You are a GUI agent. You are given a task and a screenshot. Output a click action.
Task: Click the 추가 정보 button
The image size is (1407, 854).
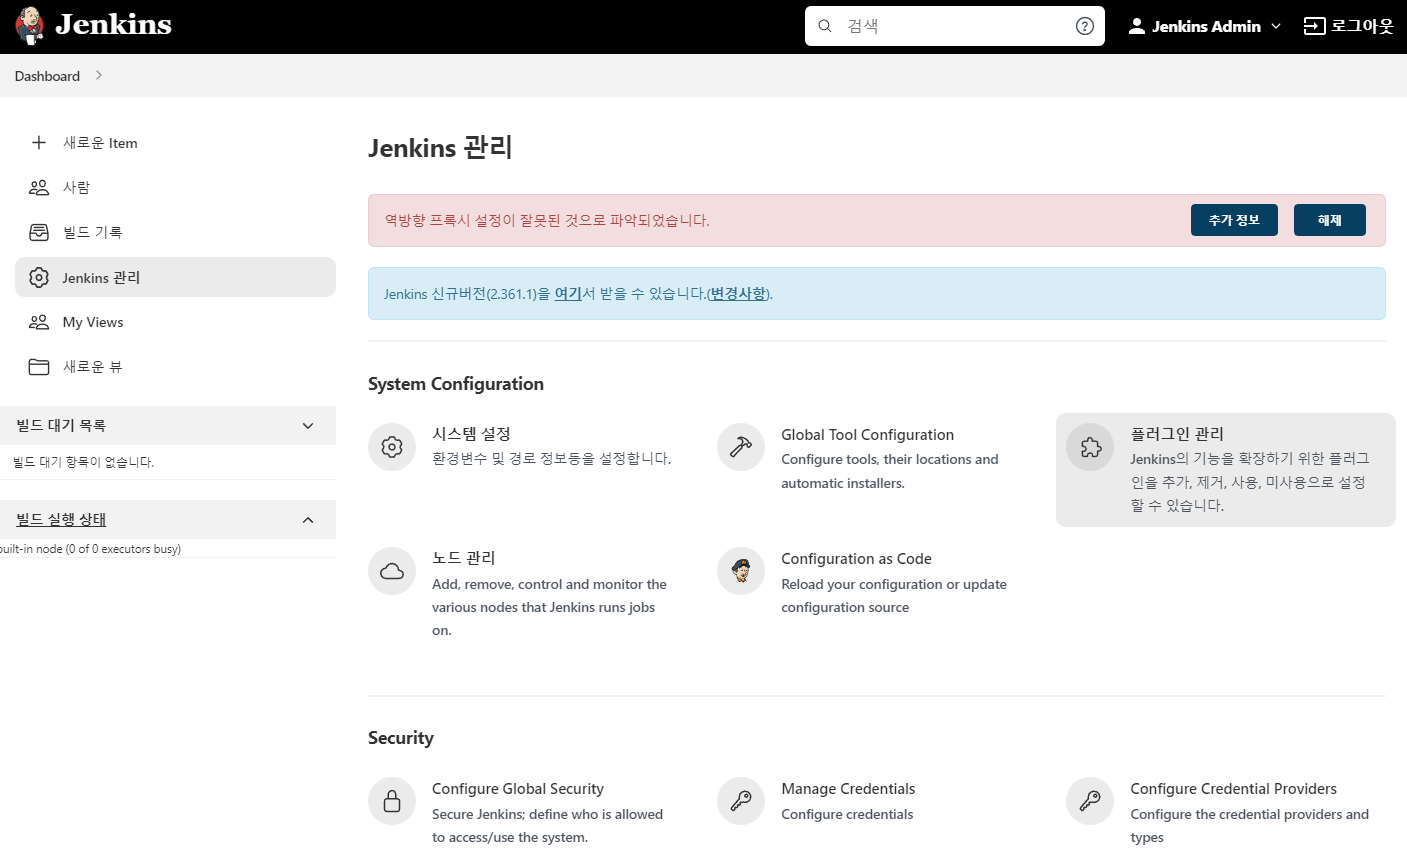click(x=1234, y=220)
